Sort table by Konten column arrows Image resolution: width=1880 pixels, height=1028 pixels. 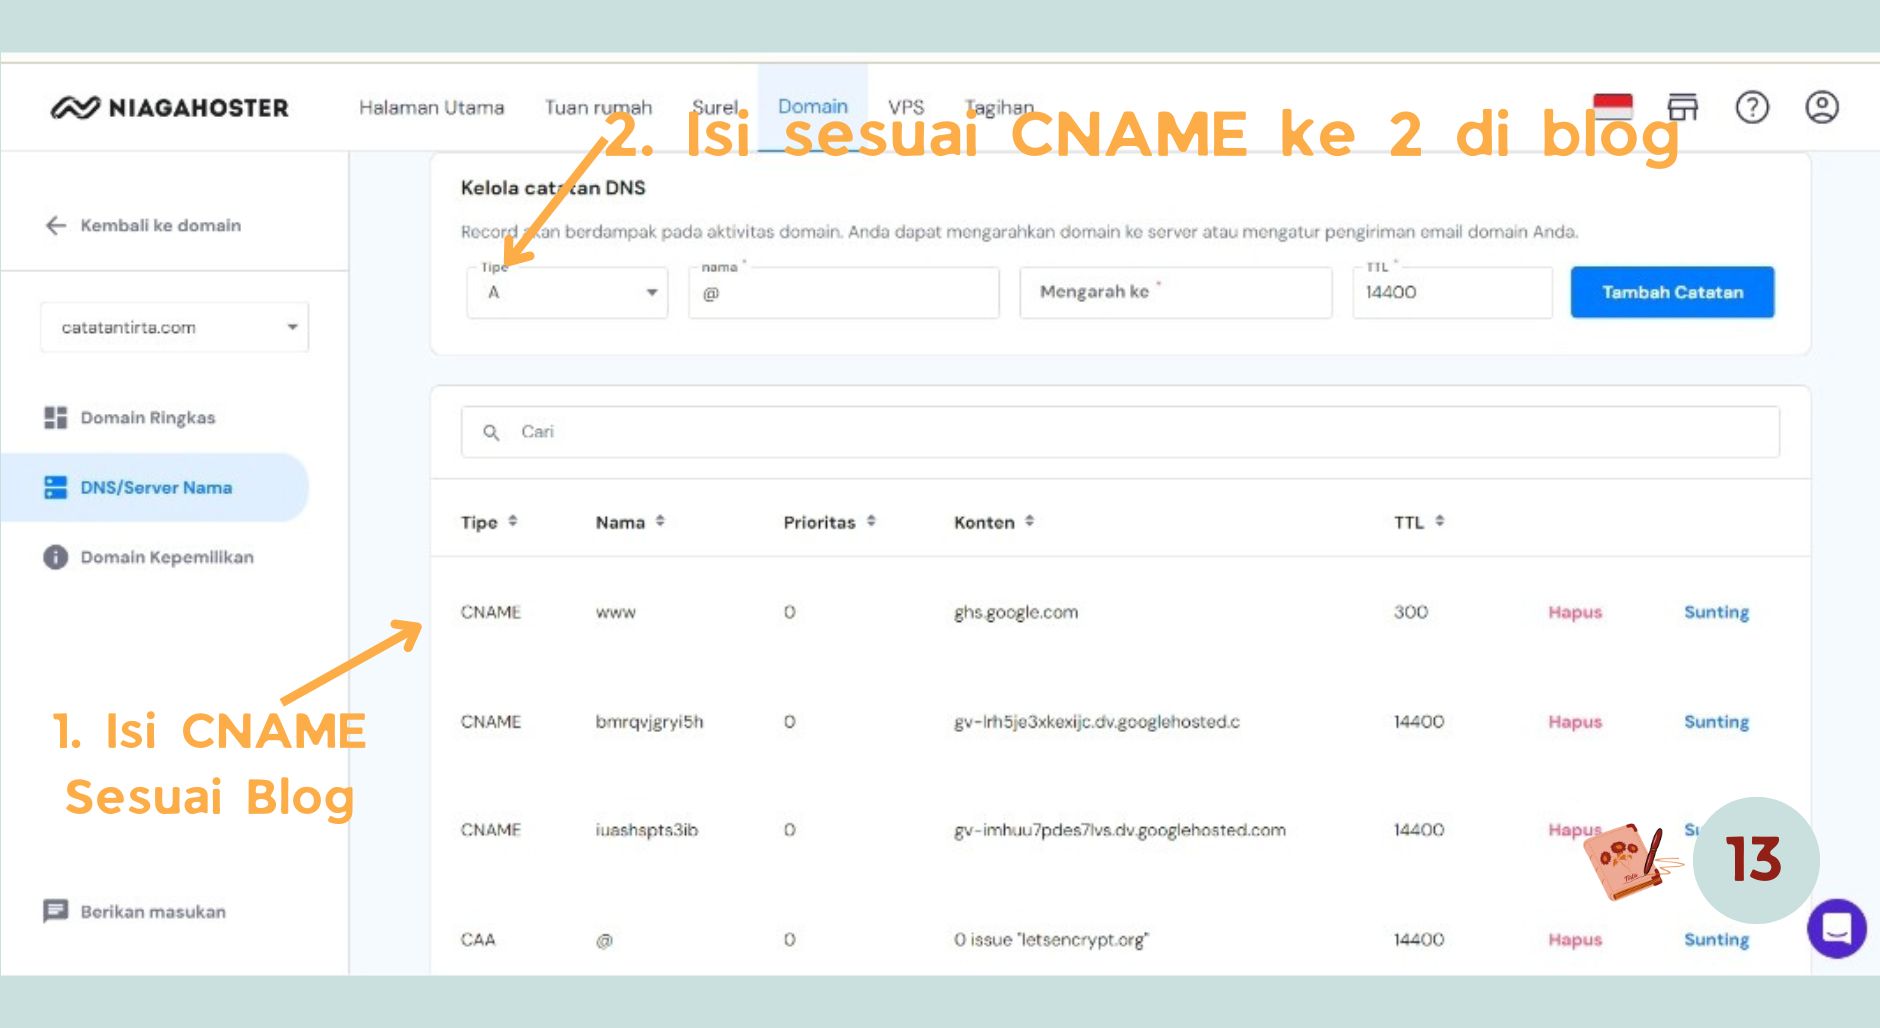(1029, 521)
